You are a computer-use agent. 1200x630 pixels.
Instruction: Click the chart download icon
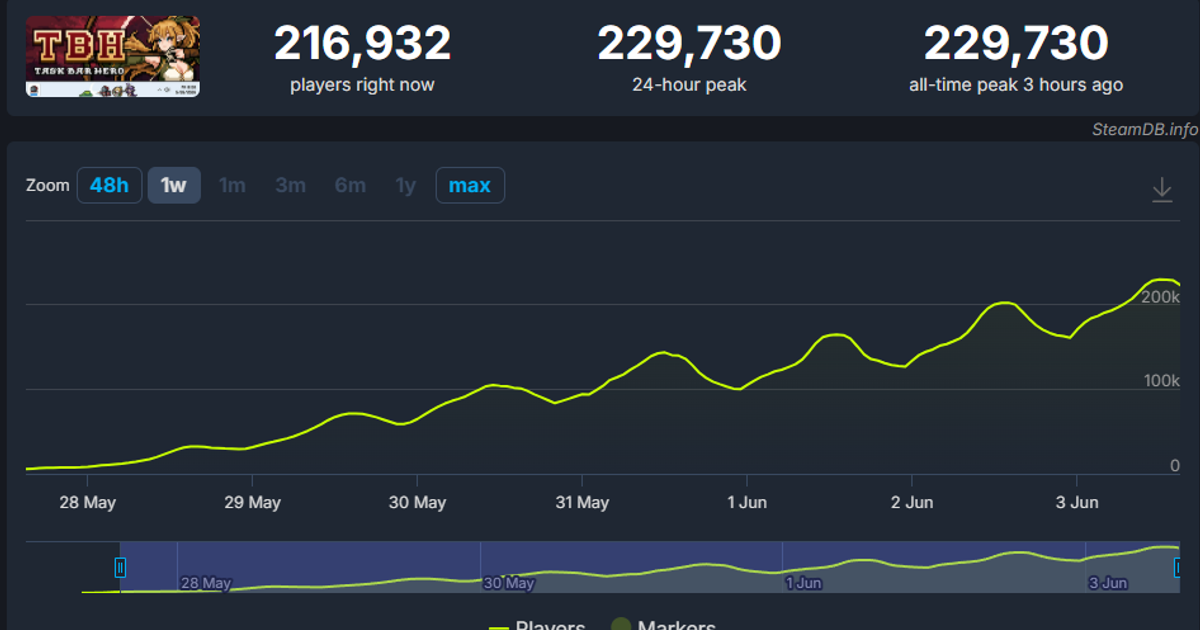(1162, 190)
